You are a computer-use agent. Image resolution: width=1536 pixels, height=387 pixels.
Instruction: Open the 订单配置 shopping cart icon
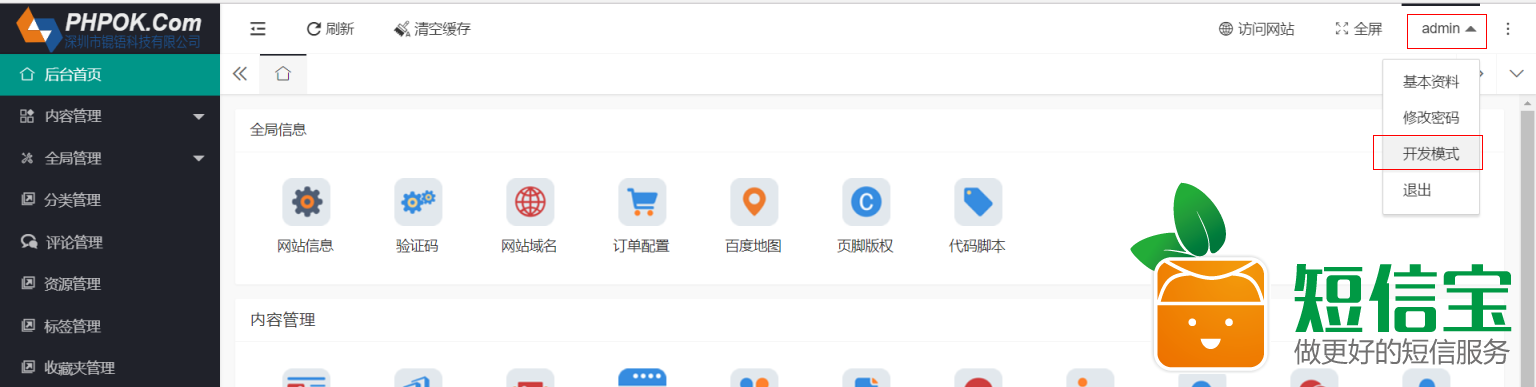[642, 202]
